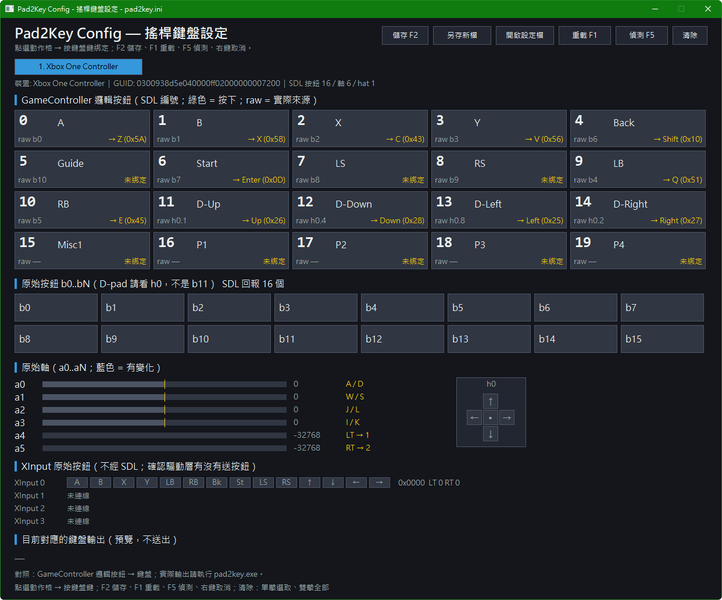Click the W / S axis binding
The height and width of the screenshot is (600, 722).
pyautogui.click(x=355, y=397)
